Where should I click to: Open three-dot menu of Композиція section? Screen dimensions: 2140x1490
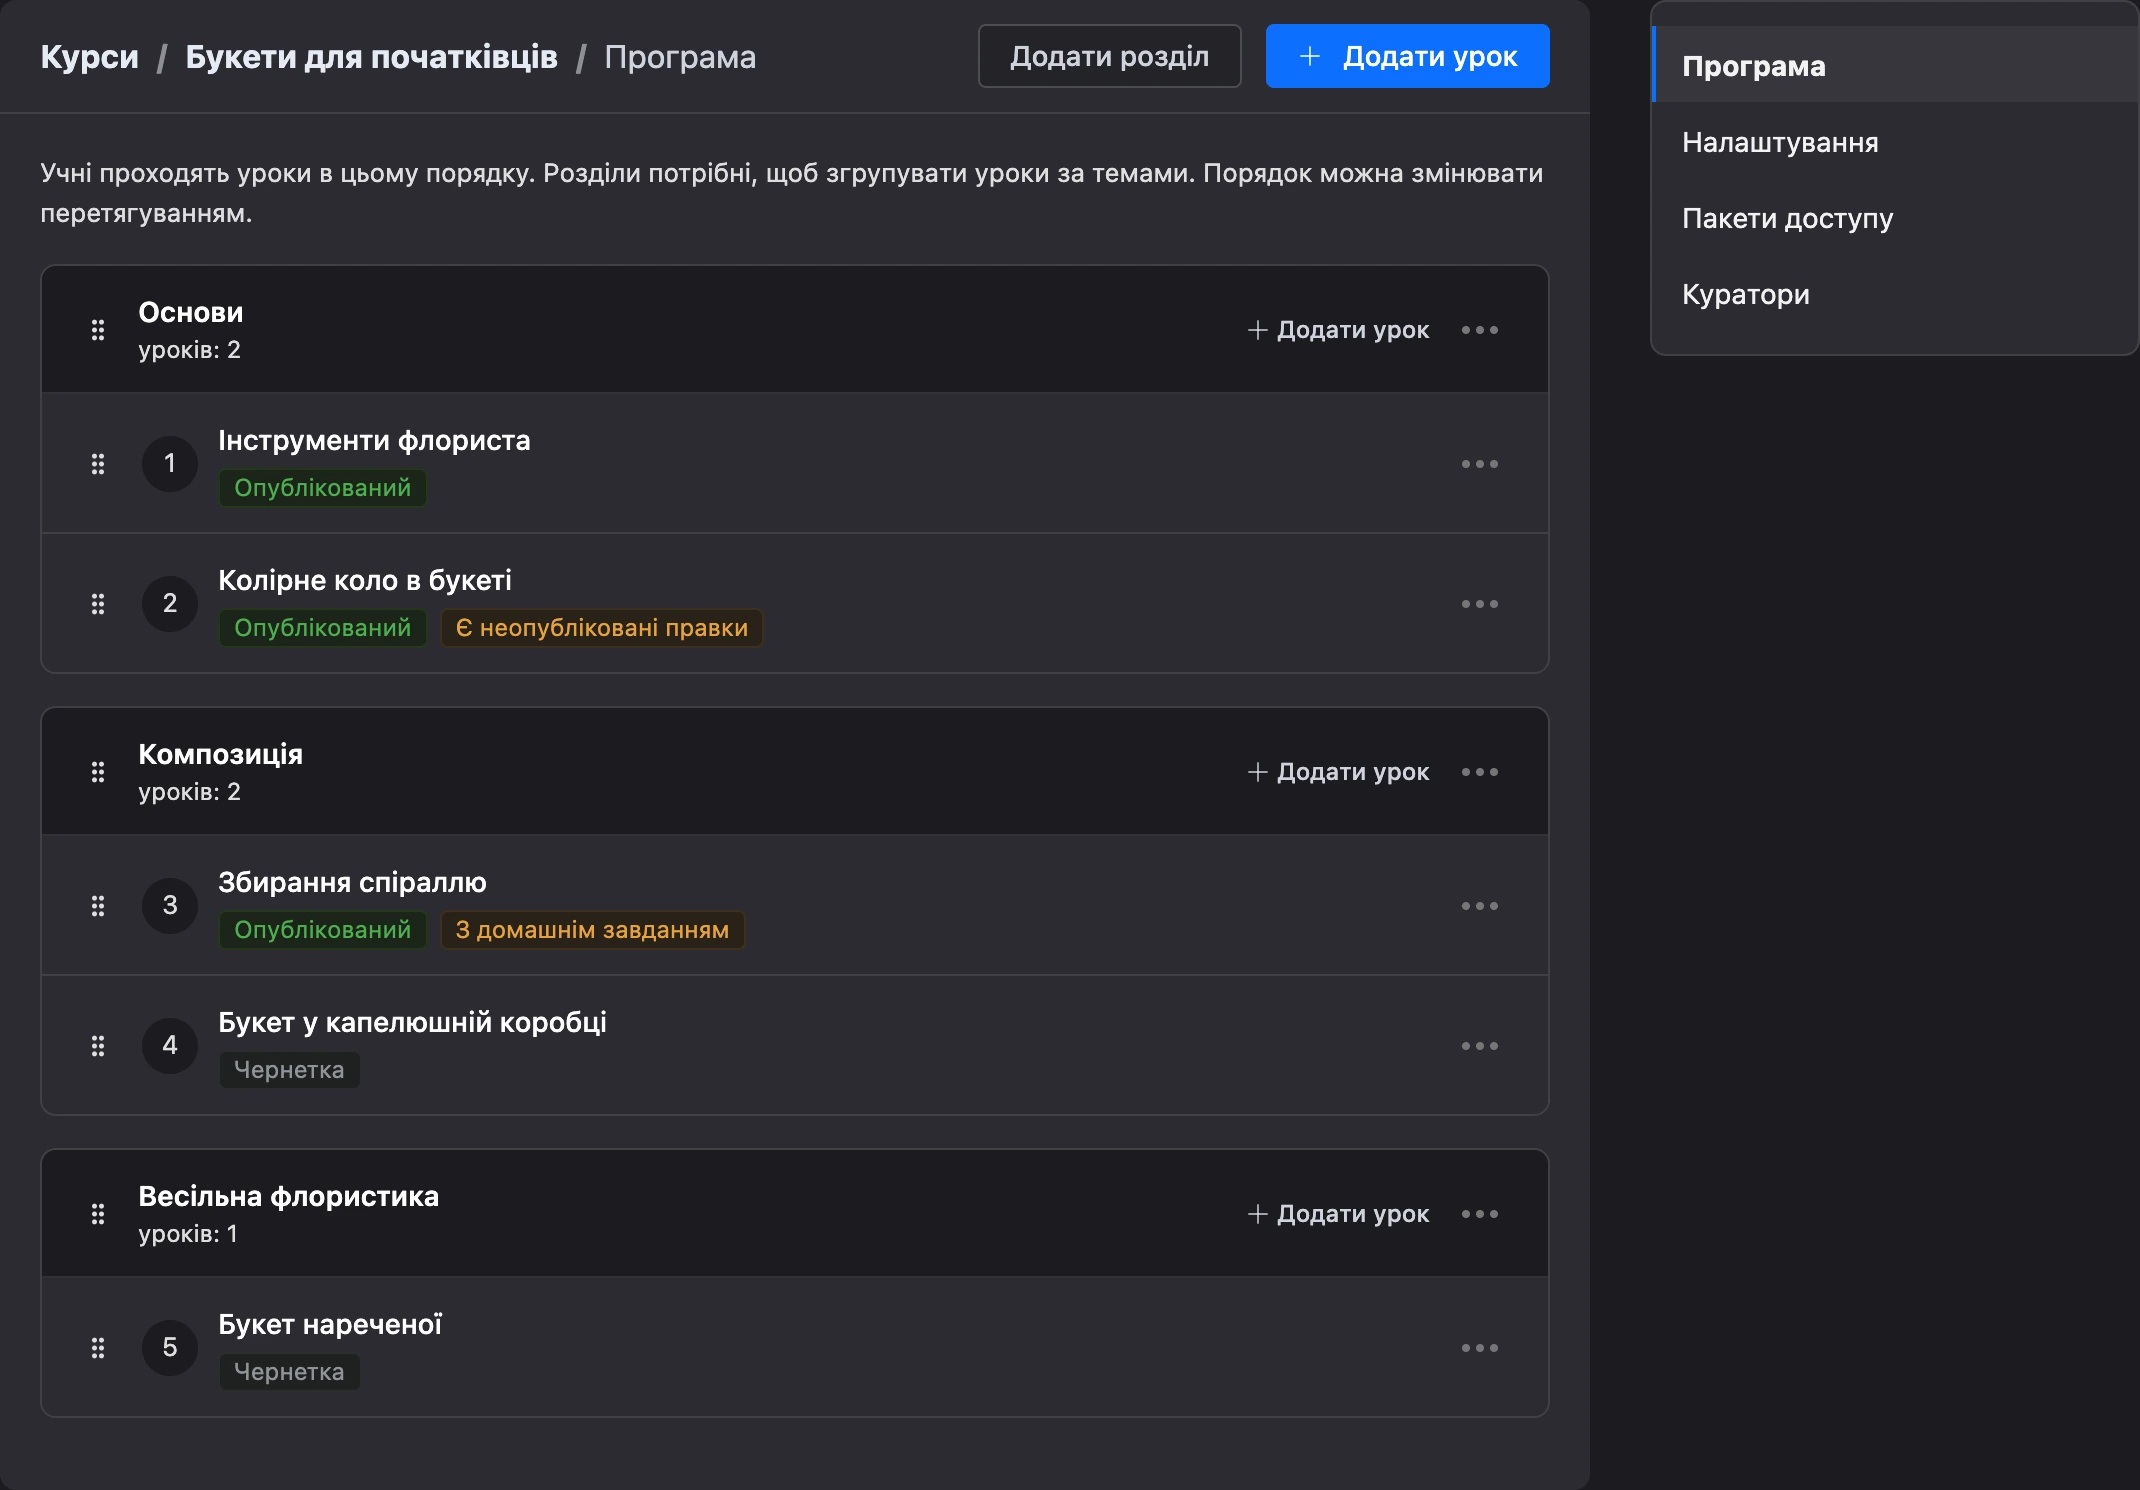pyautogui.click(x=1480, y=772)
